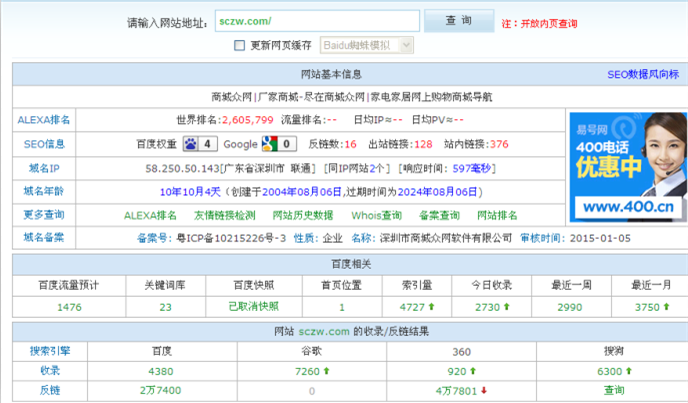Click the 谷歌 column header

point(312,351)
